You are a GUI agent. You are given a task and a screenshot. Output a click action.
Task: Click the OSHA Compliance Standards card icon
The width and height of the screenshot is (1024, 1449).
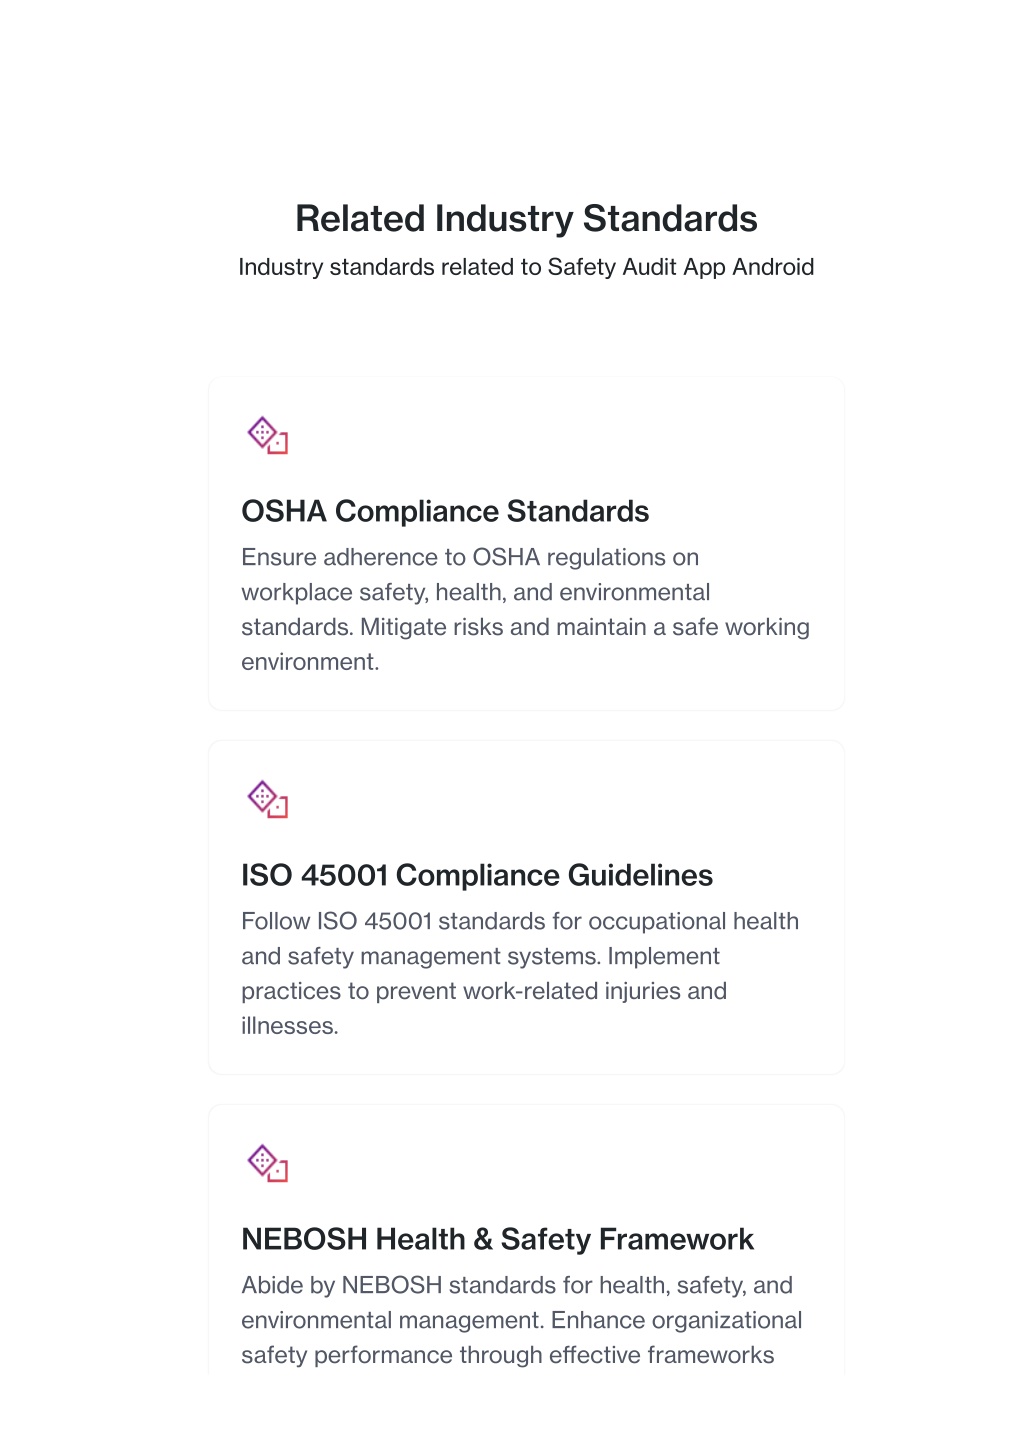[x=267, y=436]
